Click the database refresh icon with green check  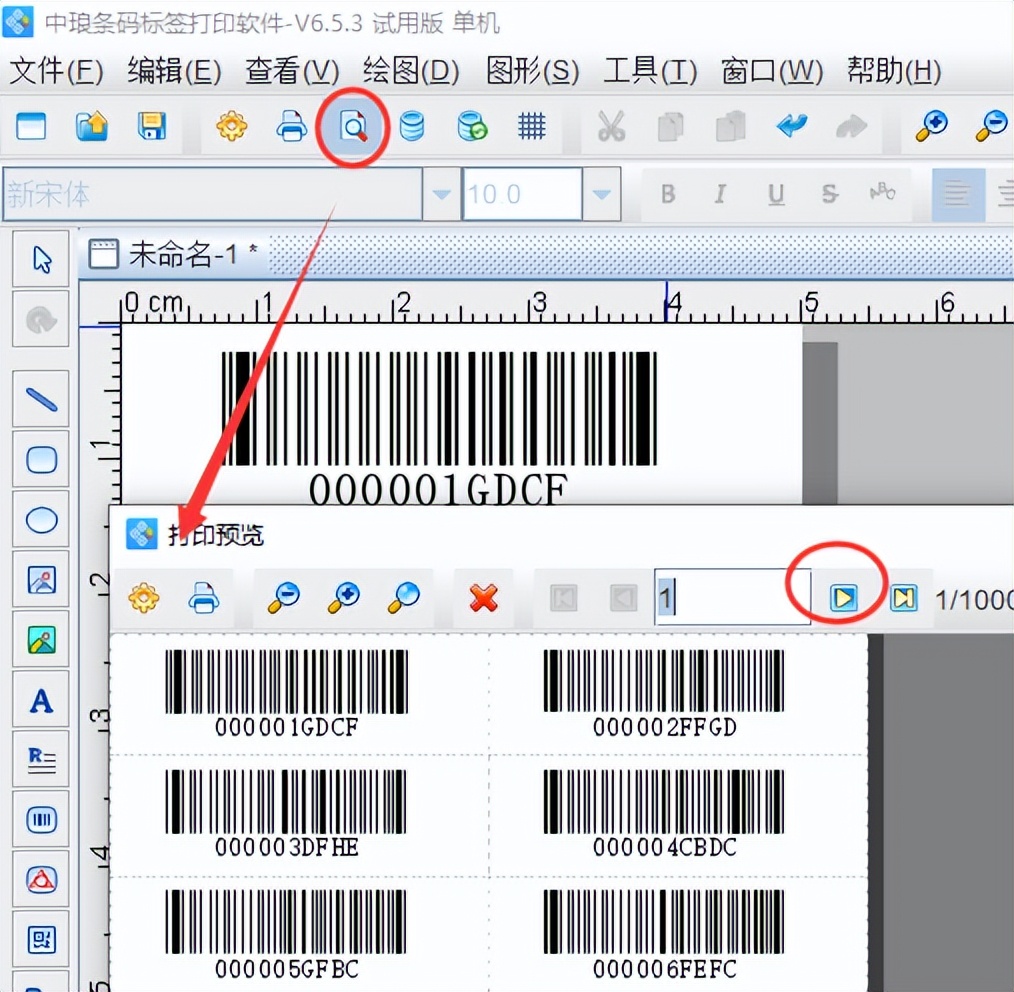[x=472, y=125]
